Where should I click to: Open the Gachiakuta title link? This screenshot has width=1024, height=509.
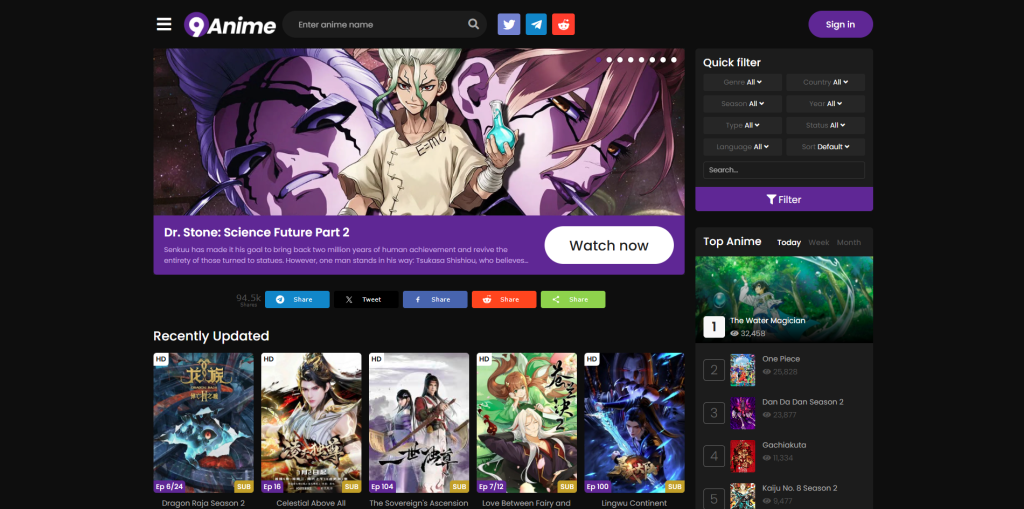(784, 445)
